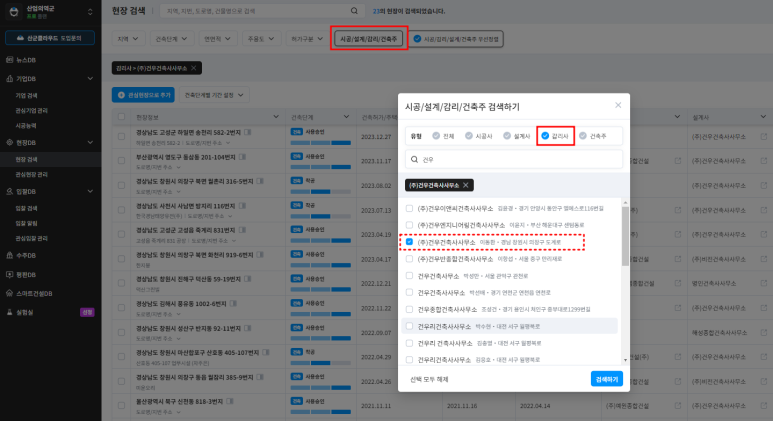Close the 시공/설계/감리/건축주 검색하기 dialog
Image resolution: width=773 pixels, height=421 pixels.
[x=618, y=105]
